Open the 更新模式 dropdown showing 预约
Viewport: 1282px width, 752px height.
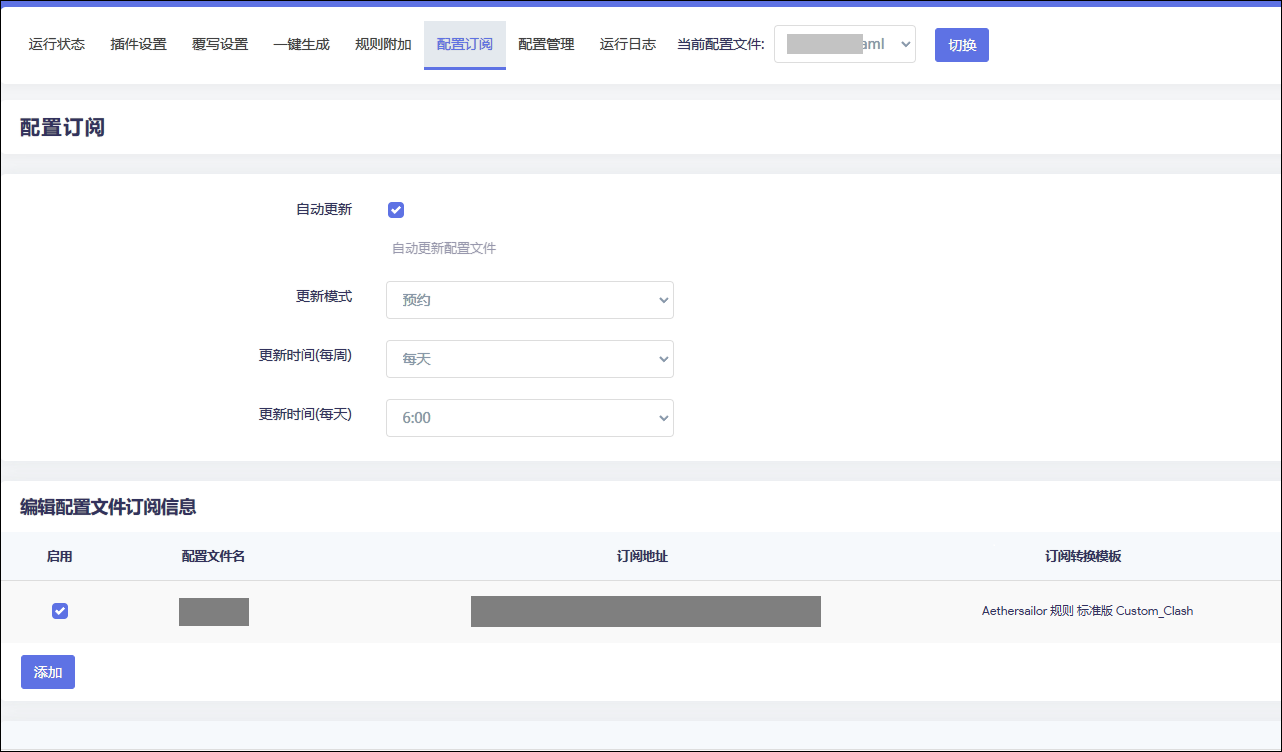(x=529, y=300)
